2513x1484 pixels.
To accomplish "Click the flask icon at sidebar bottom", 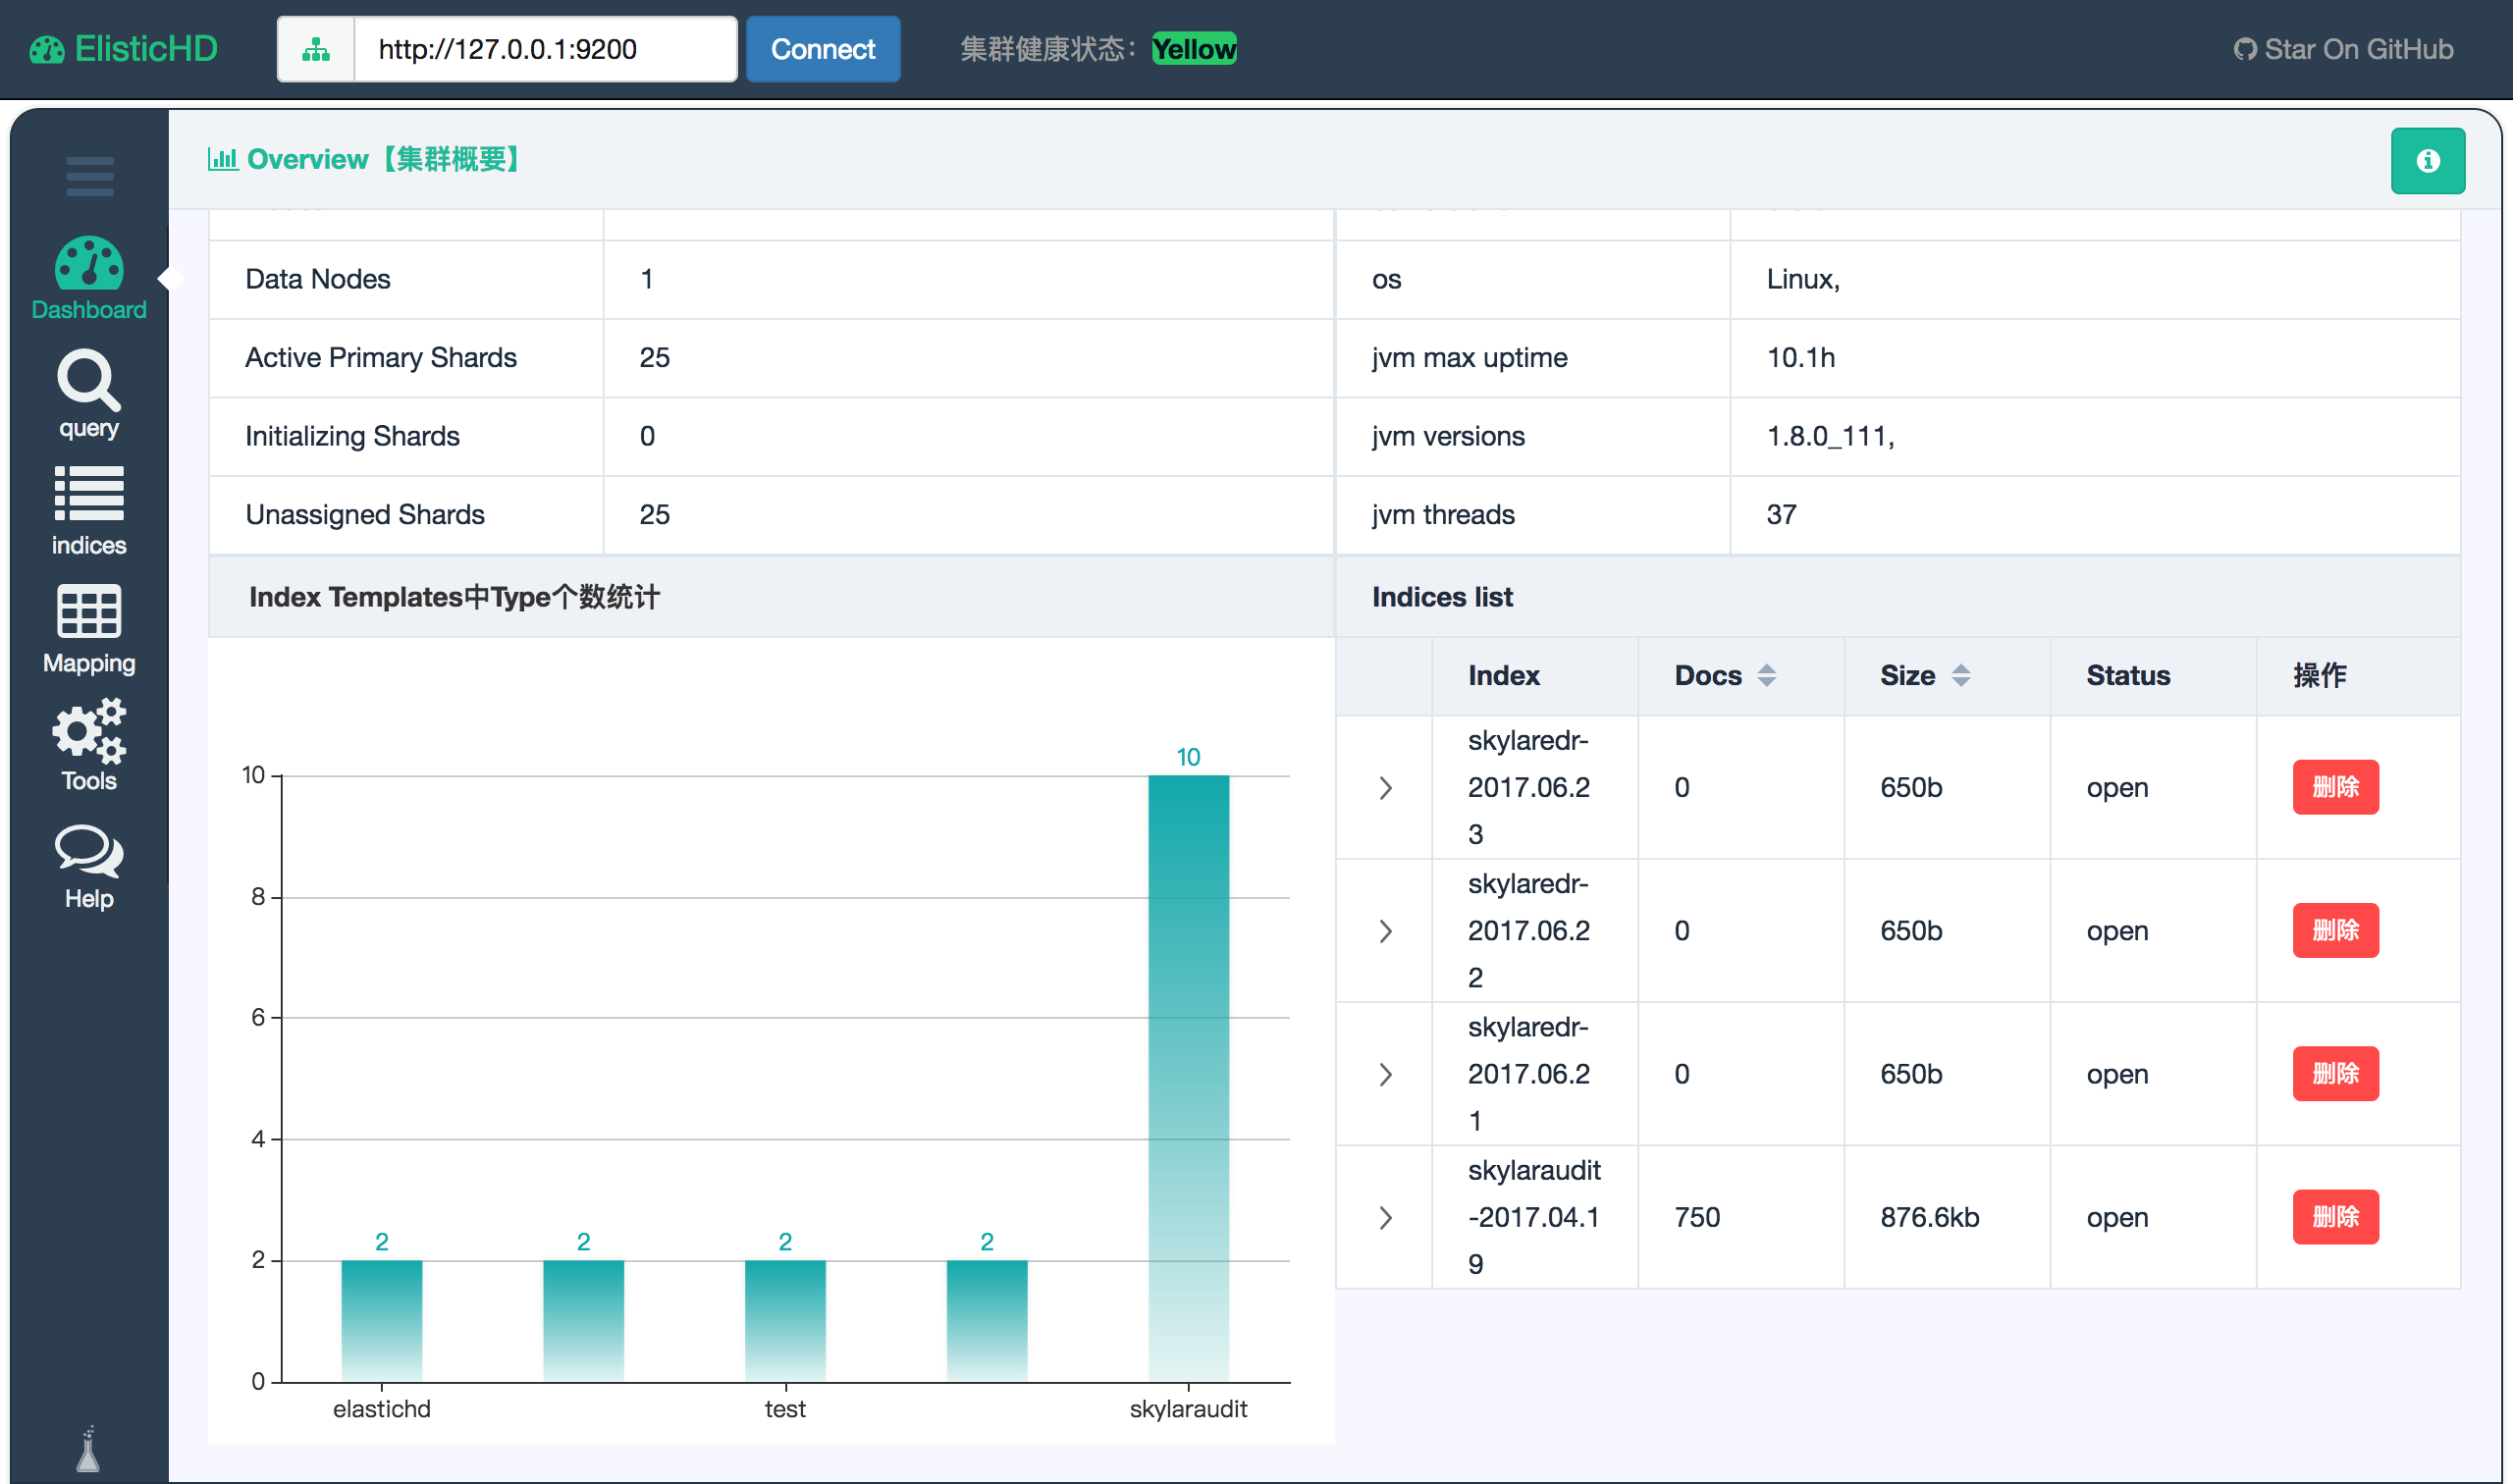I will pos(88,1449).
